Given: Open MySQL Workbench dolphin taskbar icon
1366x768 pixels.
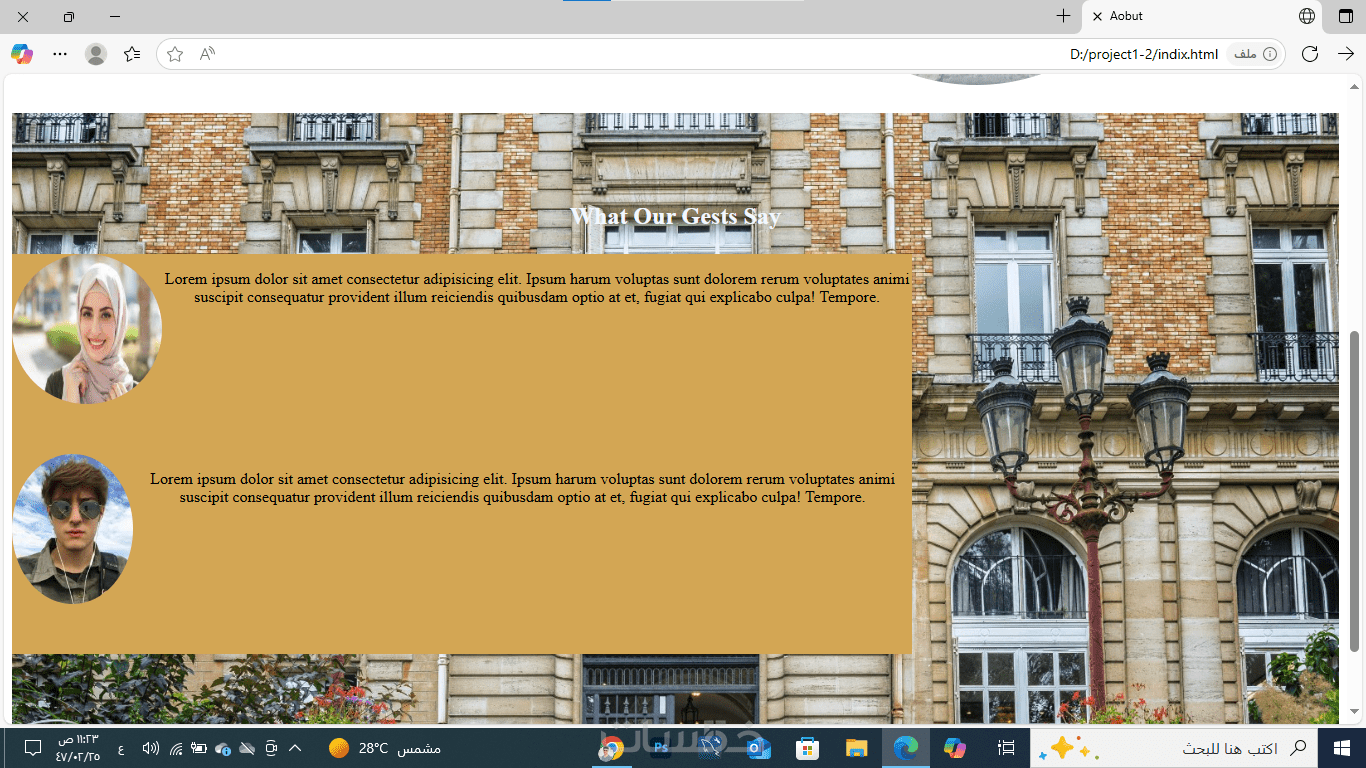Looking at the screenshot, I should click(710, 748).
